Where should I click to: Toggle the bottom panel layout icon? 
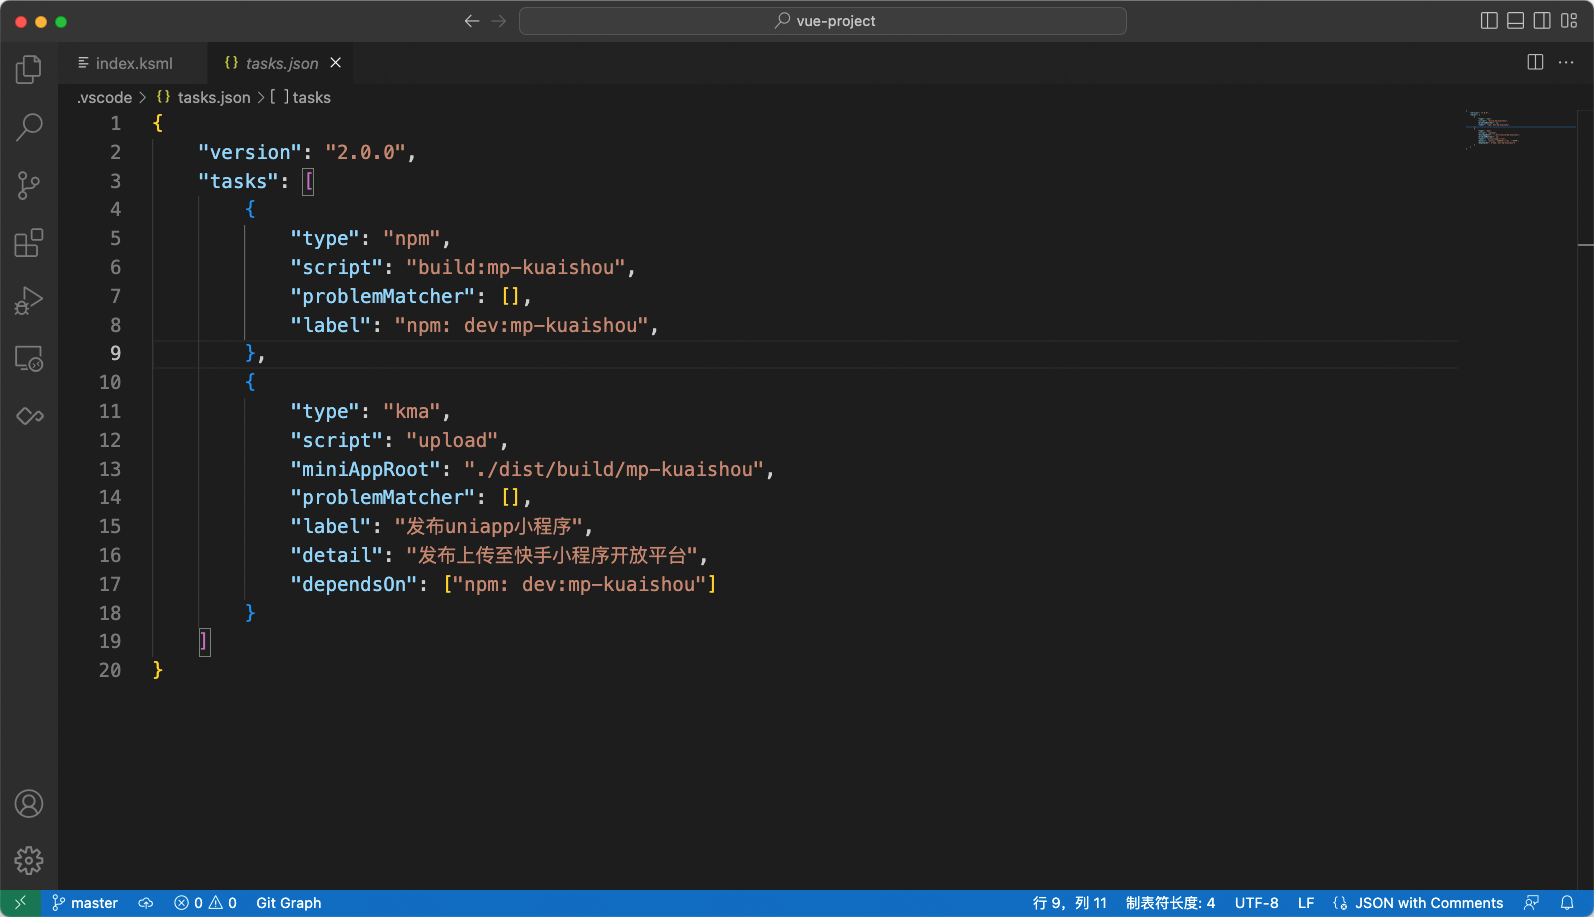[x=1516, y=21]
